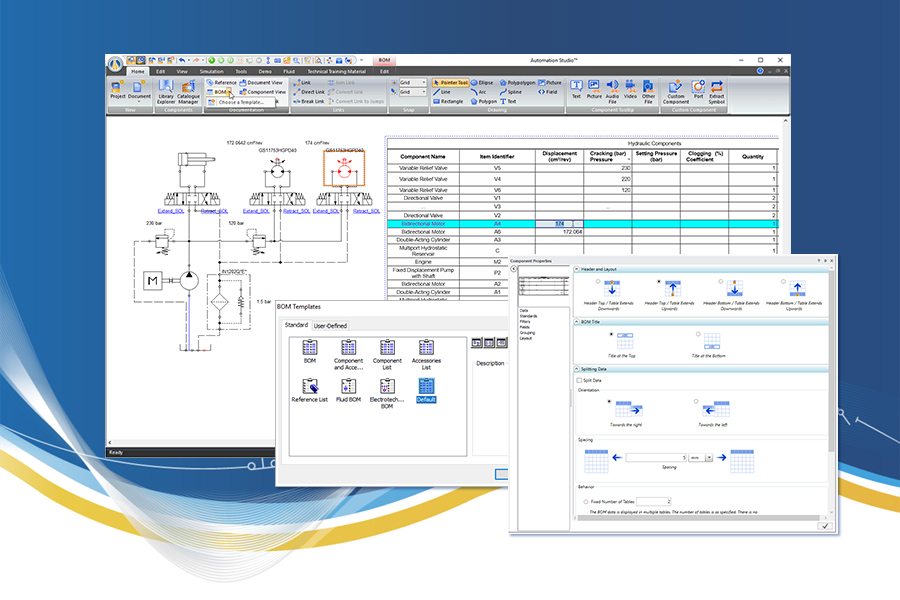Add a Port to custom component
Screen dimensions: 900x600
(698, 90)
